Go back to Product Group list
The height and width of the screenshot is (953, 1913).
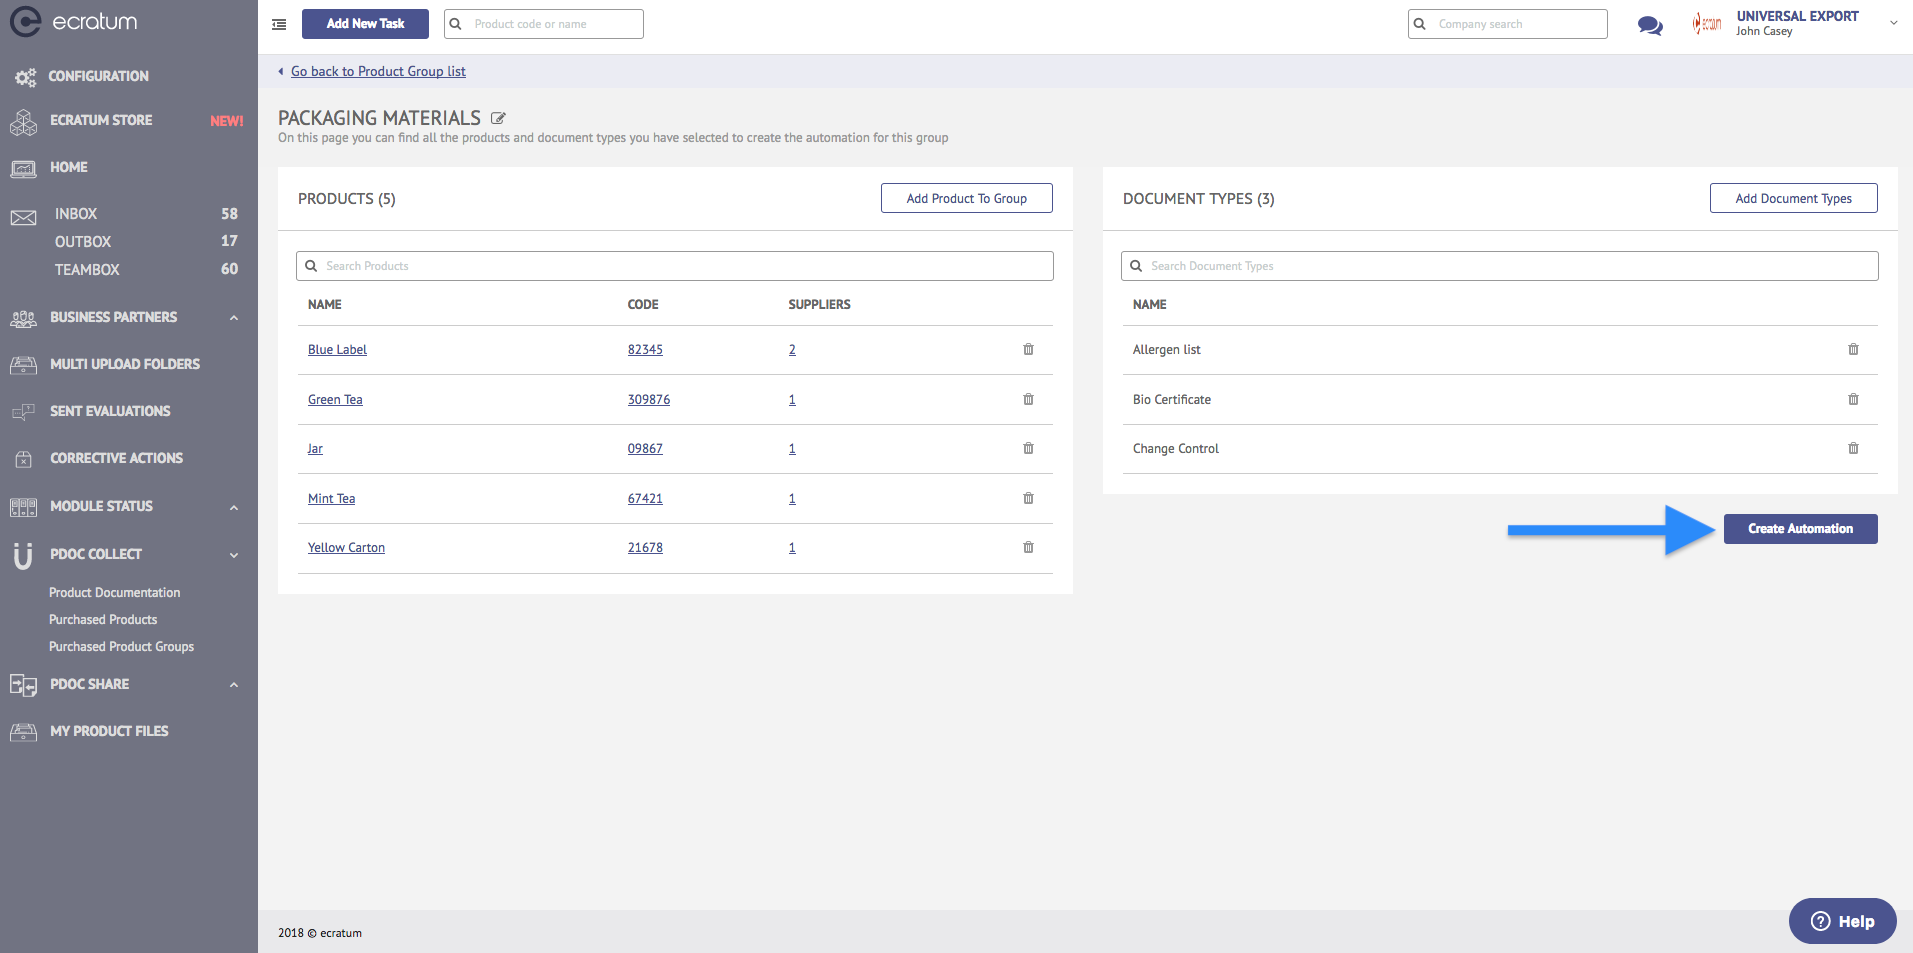point(378,71)
